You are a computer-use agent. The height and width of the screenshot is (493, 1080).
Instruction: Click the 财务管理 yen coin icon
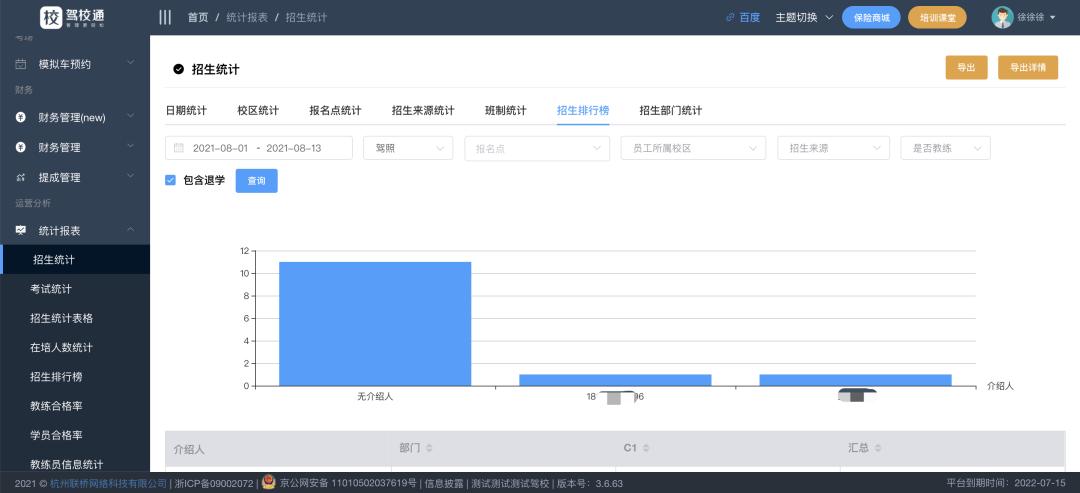21,147
